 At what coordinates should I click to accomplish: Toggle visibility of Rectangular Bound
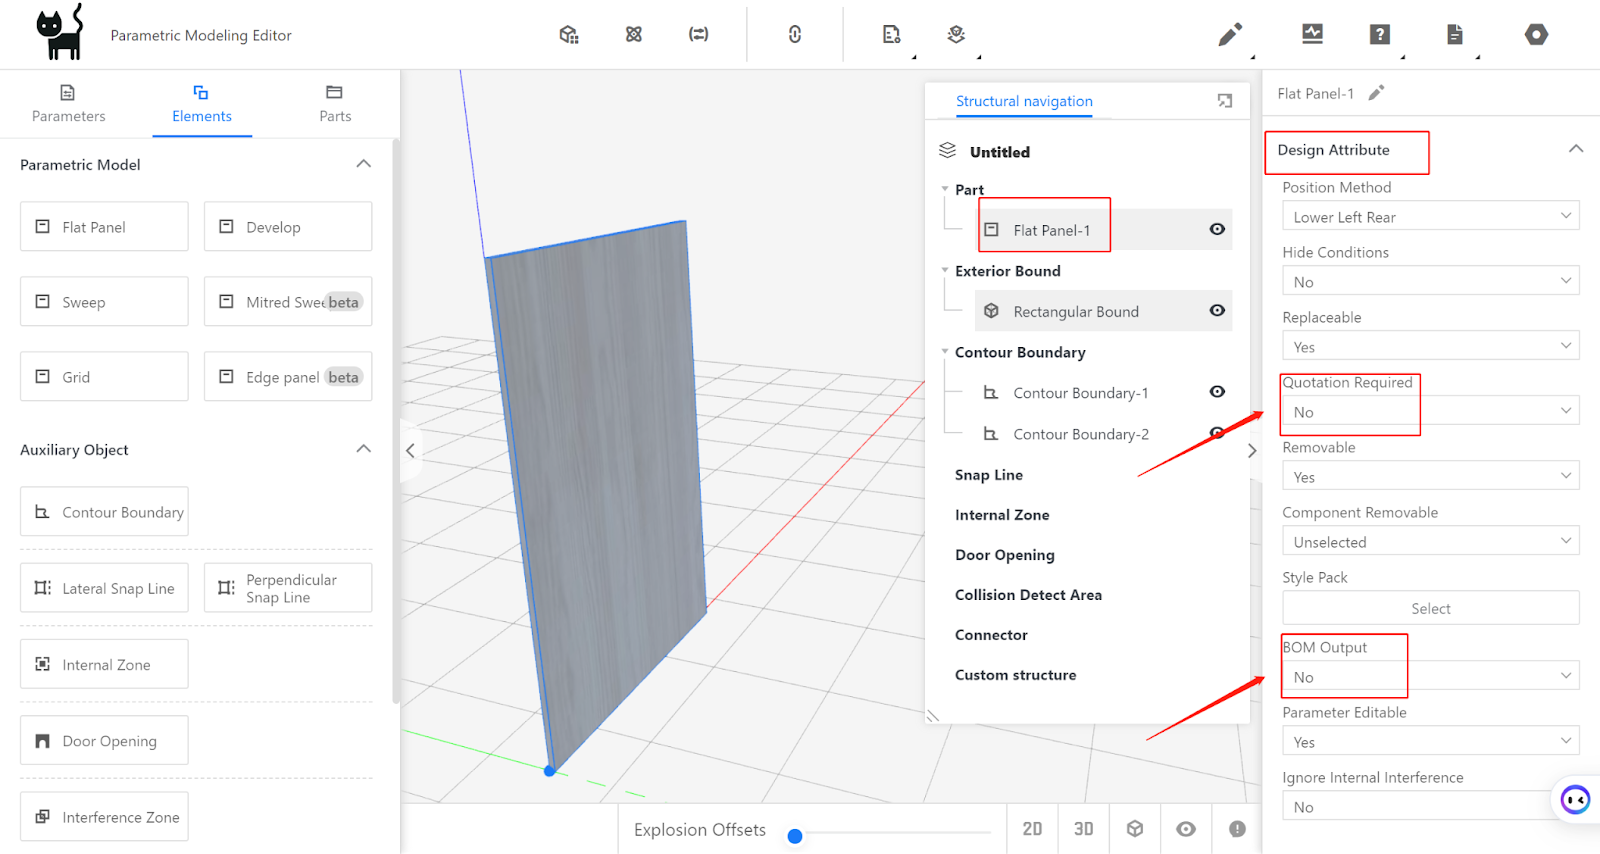1217,311
